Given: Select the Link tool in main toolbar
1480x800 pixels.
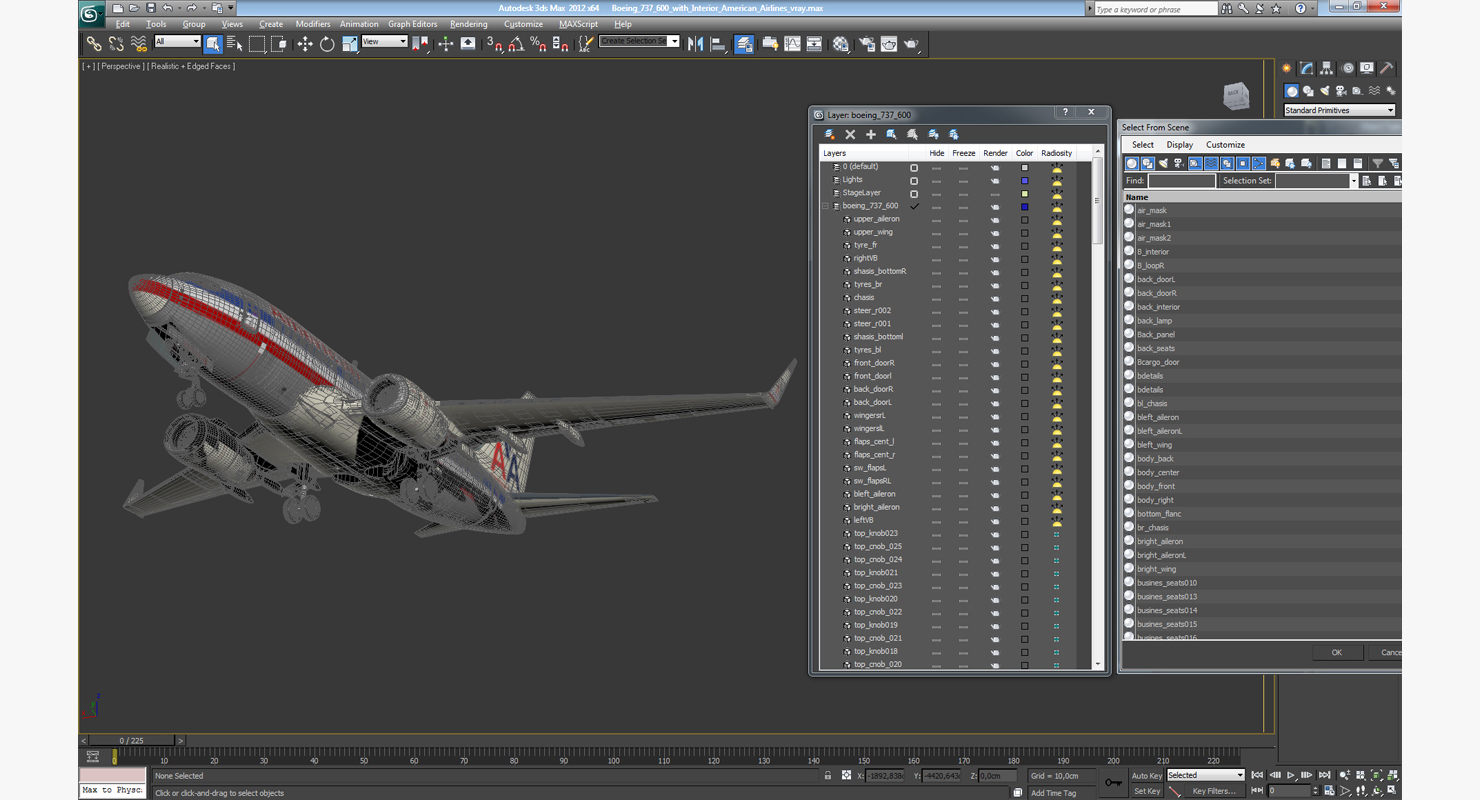Looking at the screenshot, I should point(93,44).
